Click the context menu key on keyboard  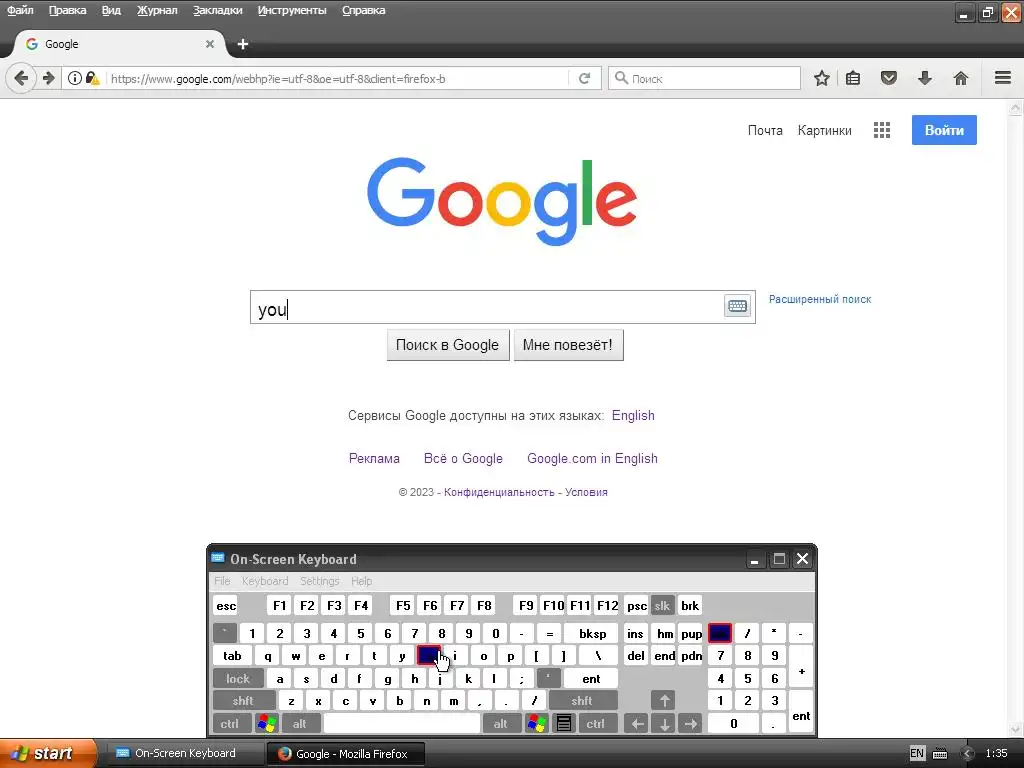pyautogui.click(x=564, y=724)
